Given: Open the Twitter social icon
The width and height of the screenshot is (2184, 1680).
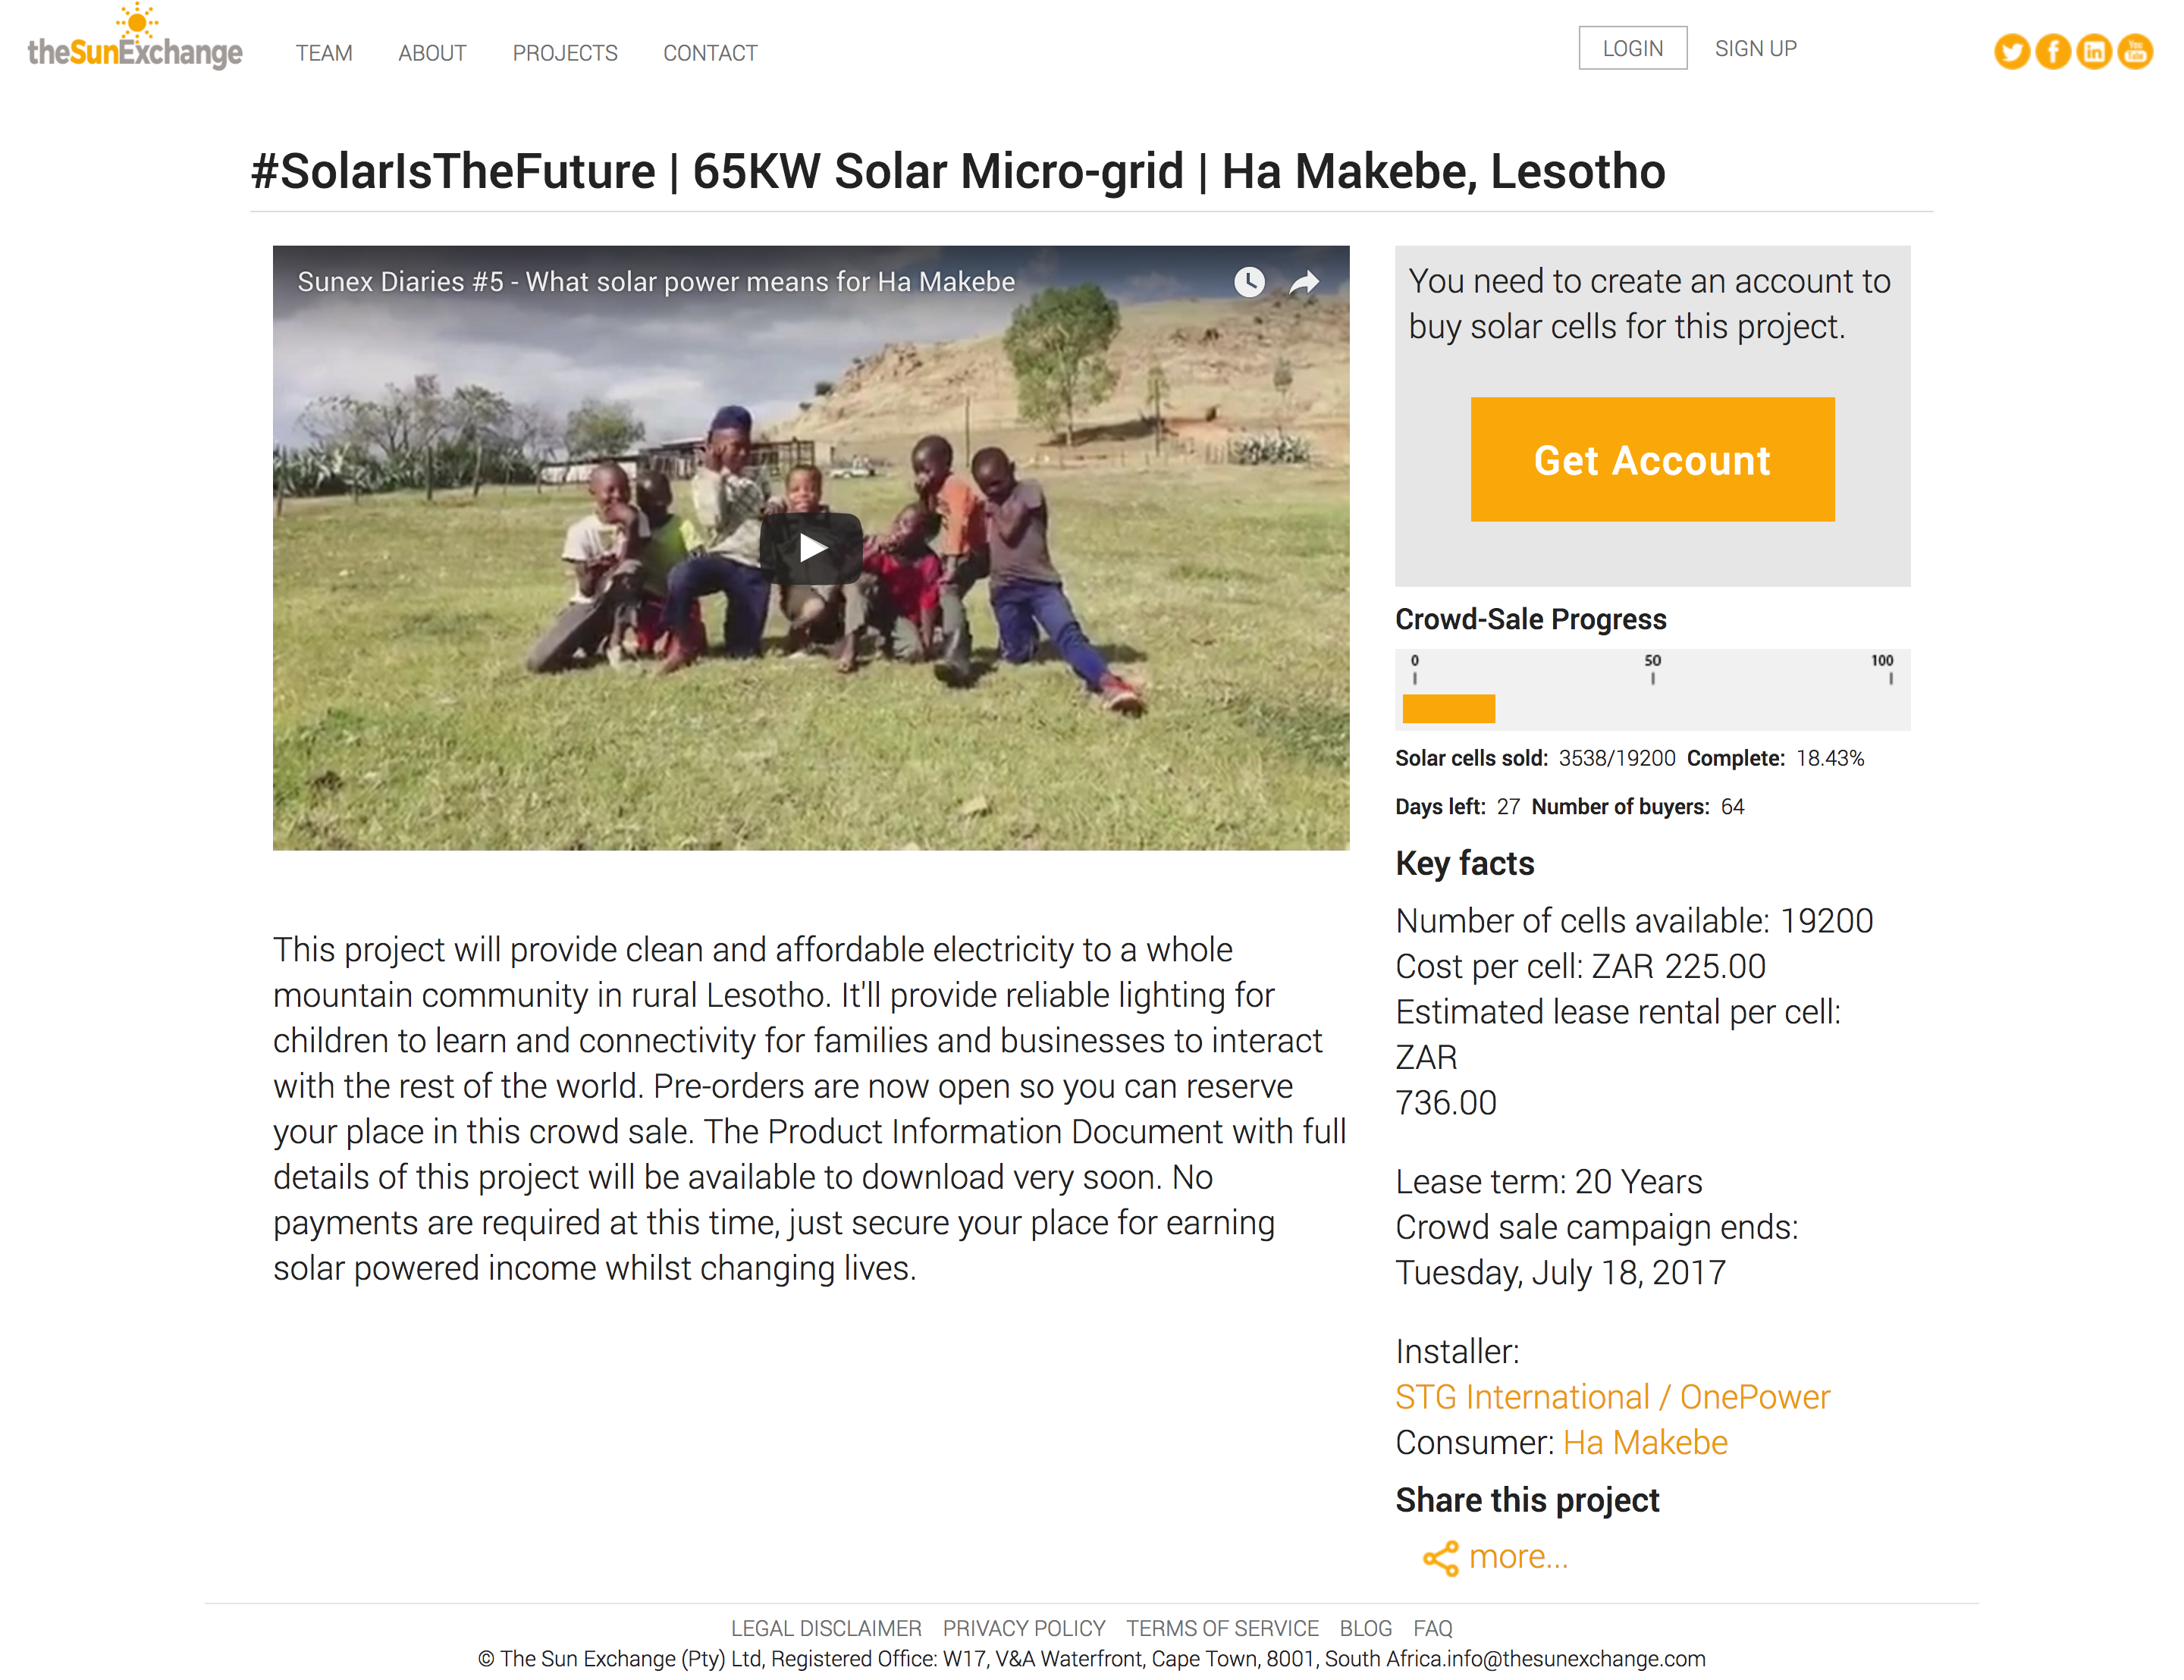Looking at the screenshot, I should (2011, 51).
